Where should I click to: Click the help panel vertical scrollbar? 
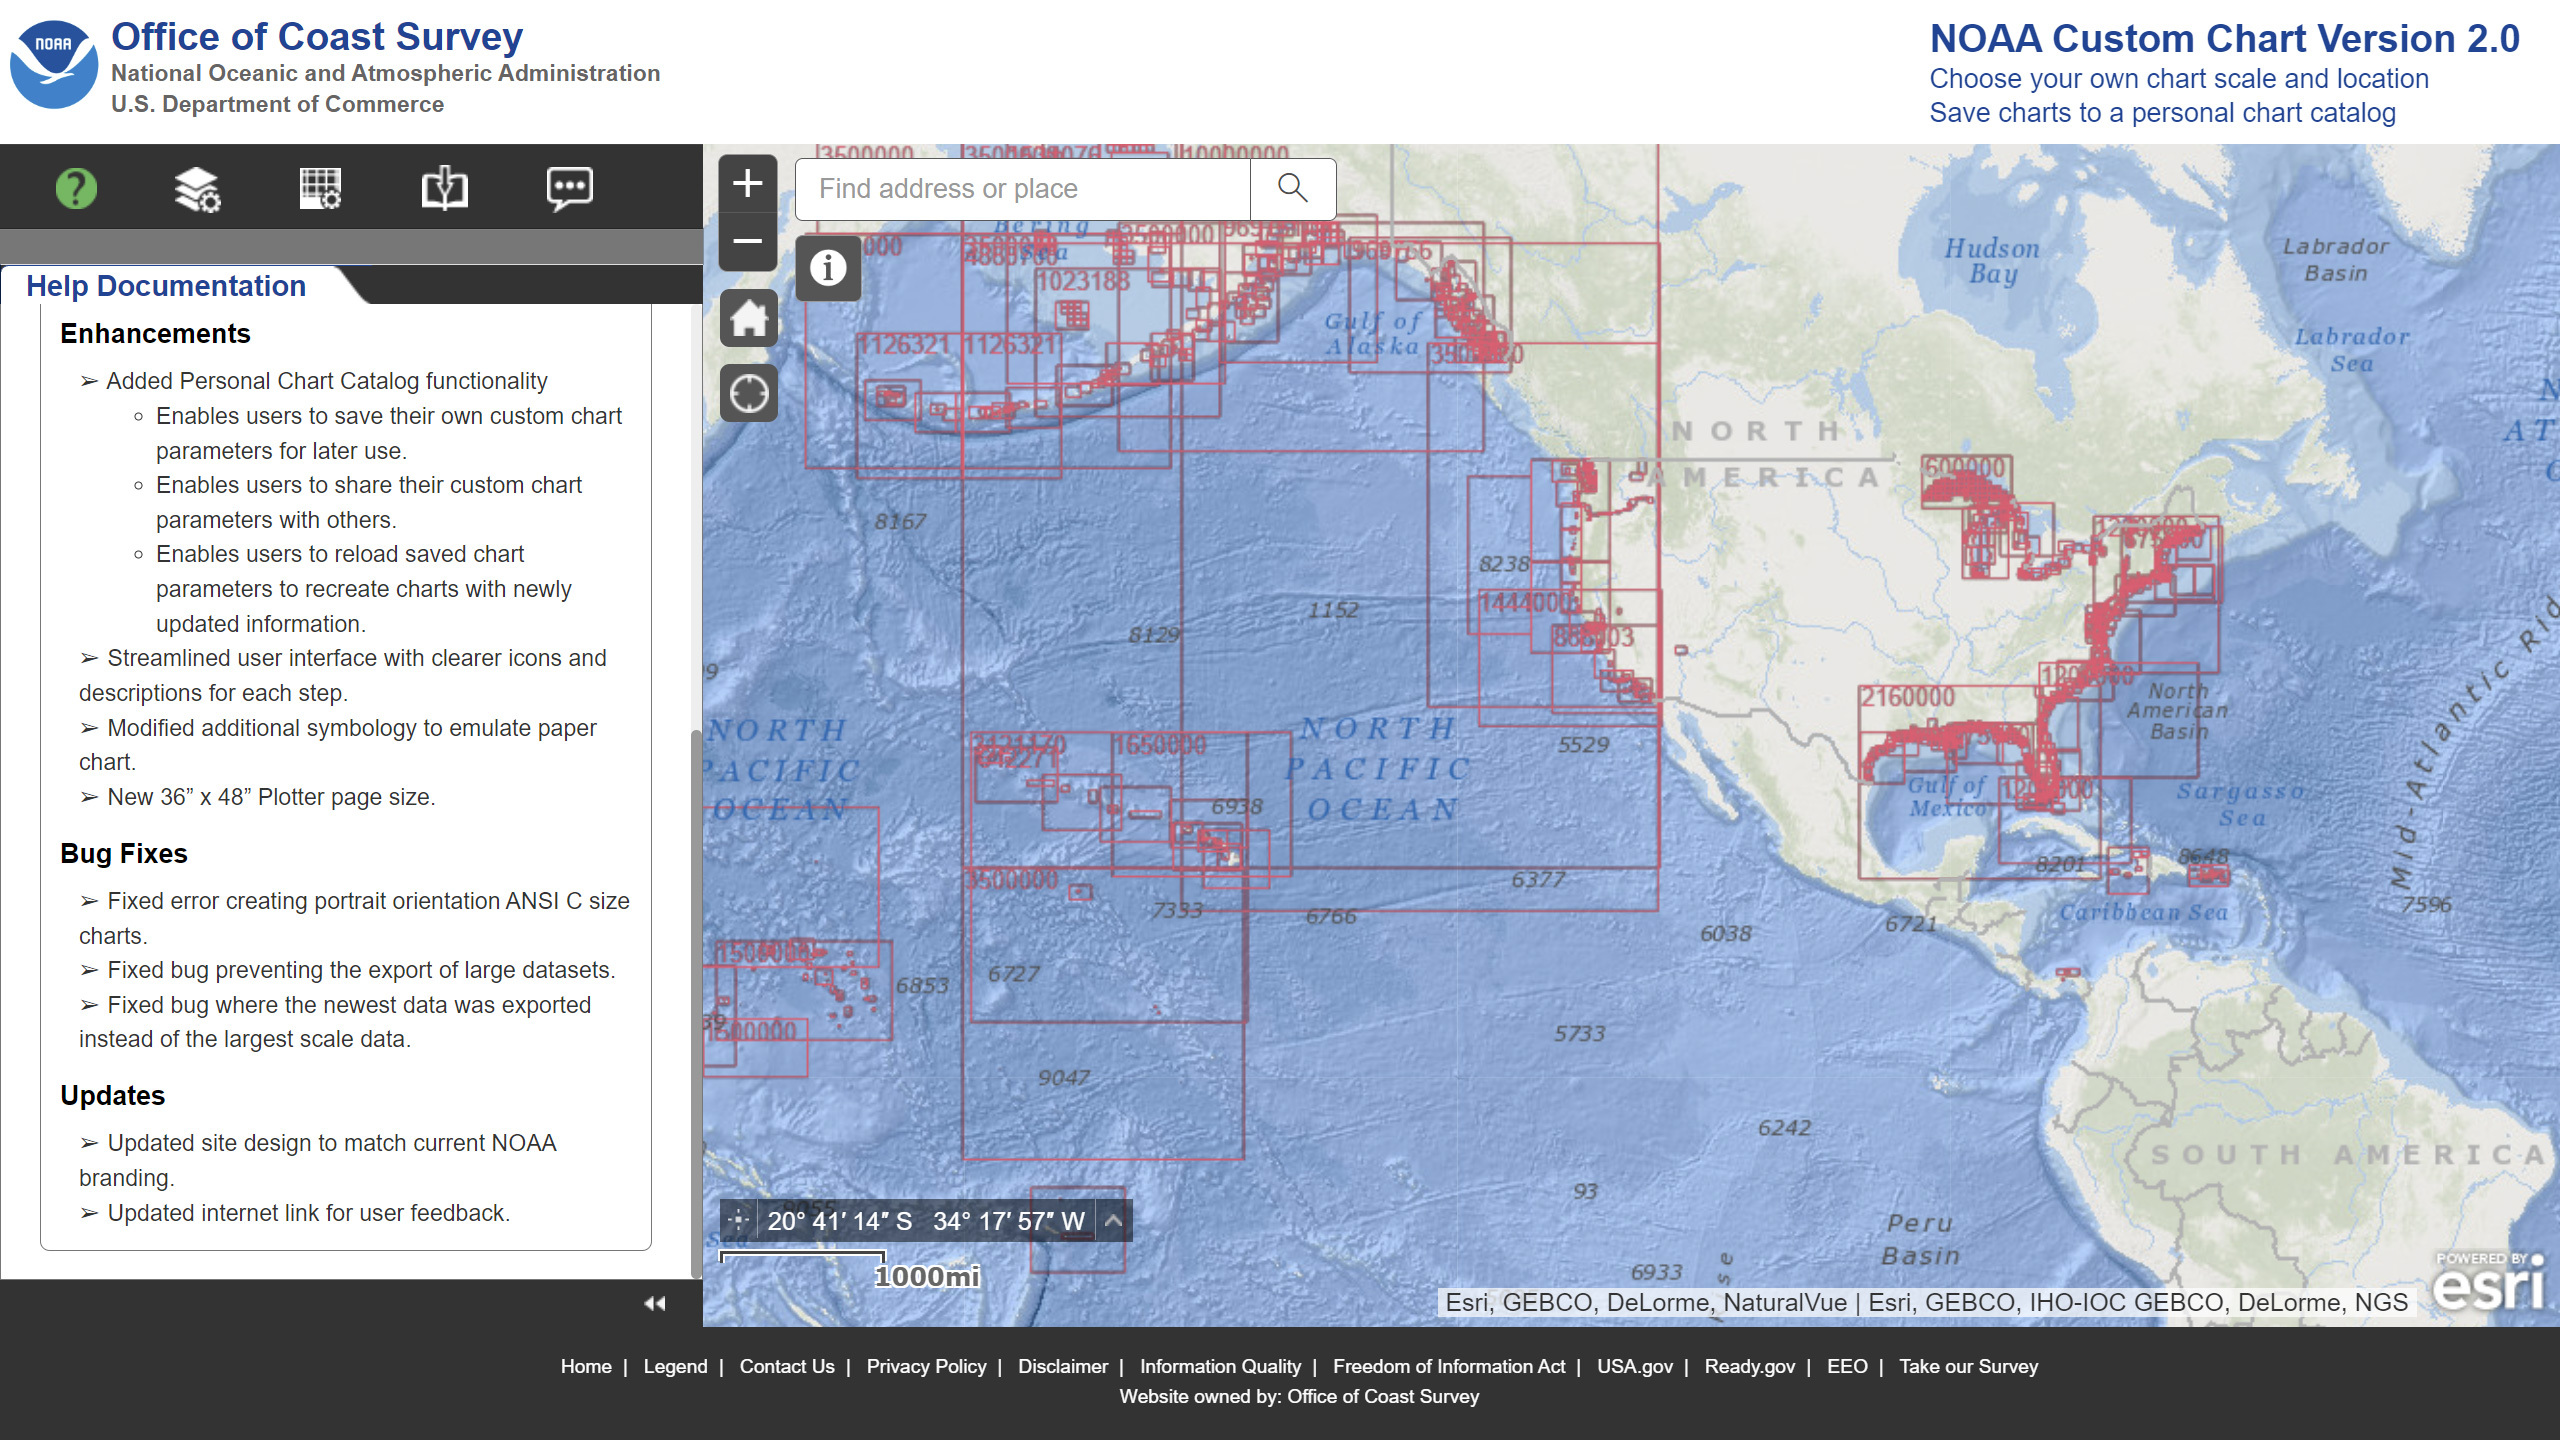(x=696, y=1005)
